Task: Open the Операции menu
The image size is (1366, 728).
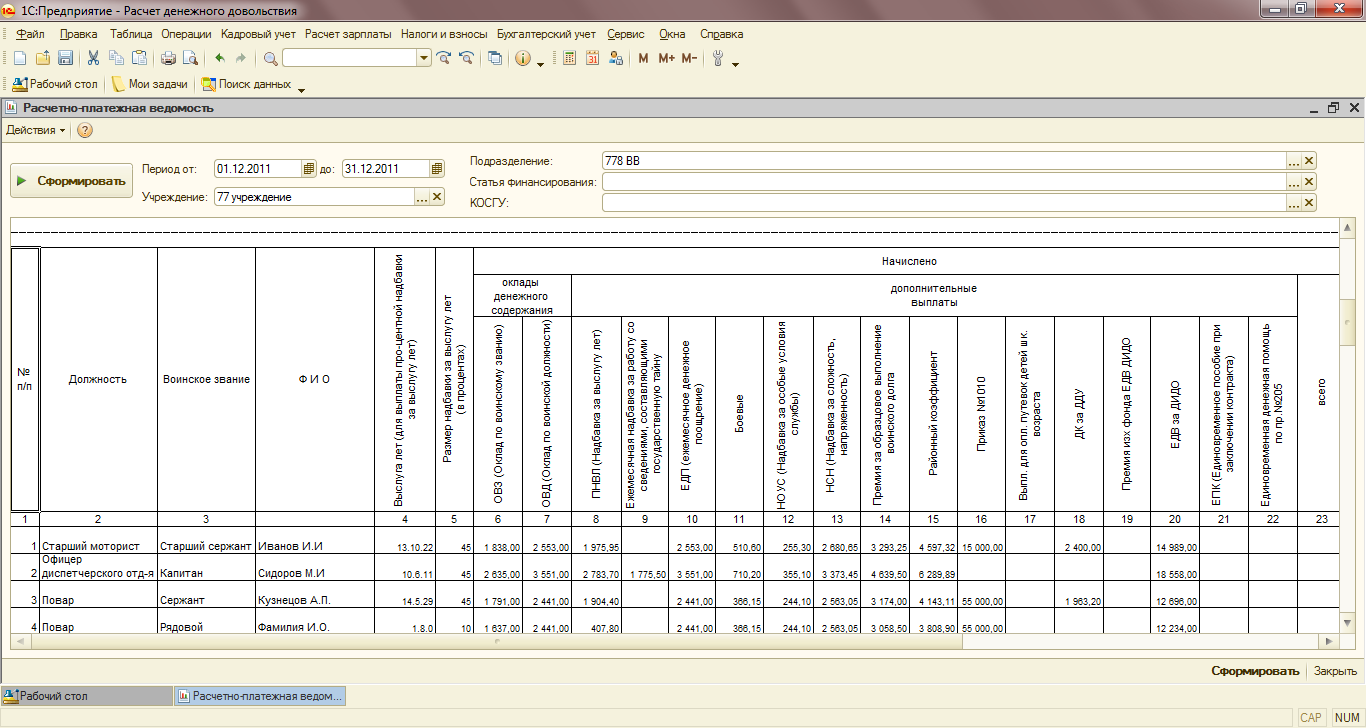Action: (186, 34)
